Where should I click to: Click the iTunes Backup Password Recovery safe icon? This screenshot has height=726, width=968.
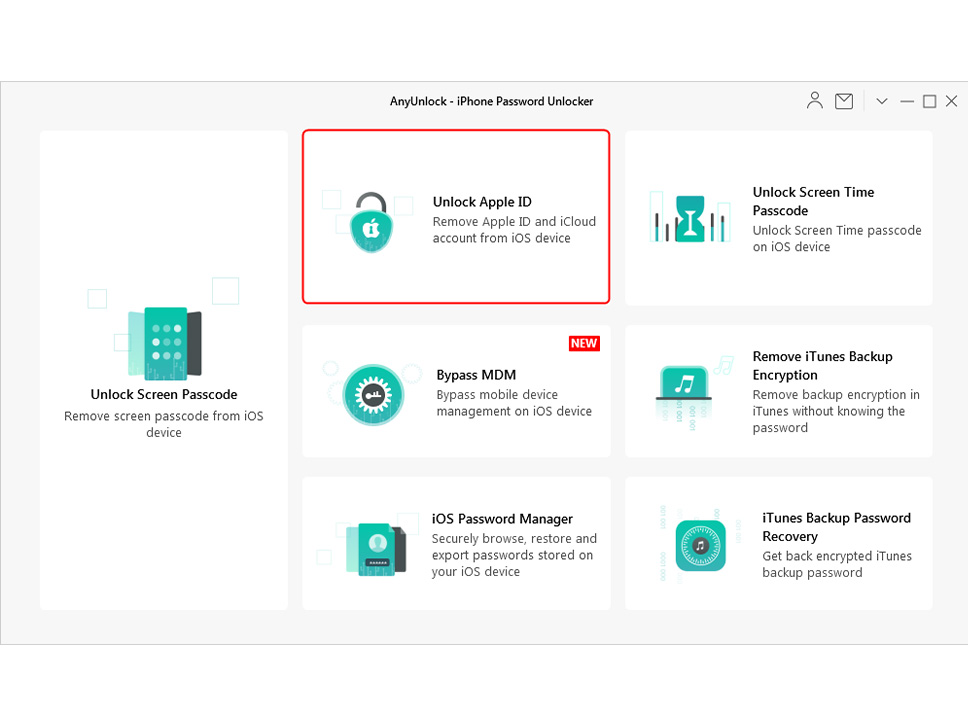(700, 546)
